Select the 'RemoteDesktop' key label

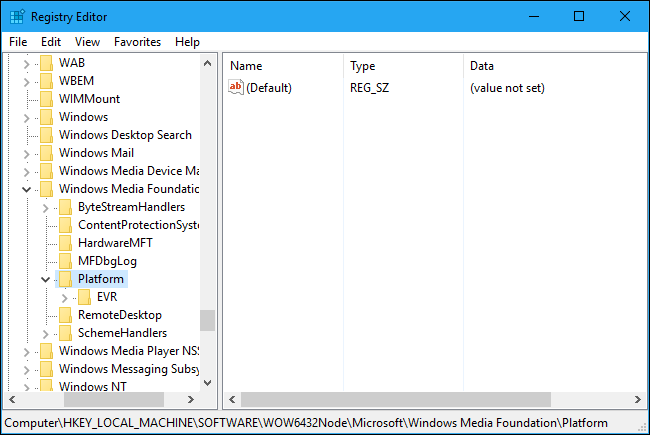(120, 315)
